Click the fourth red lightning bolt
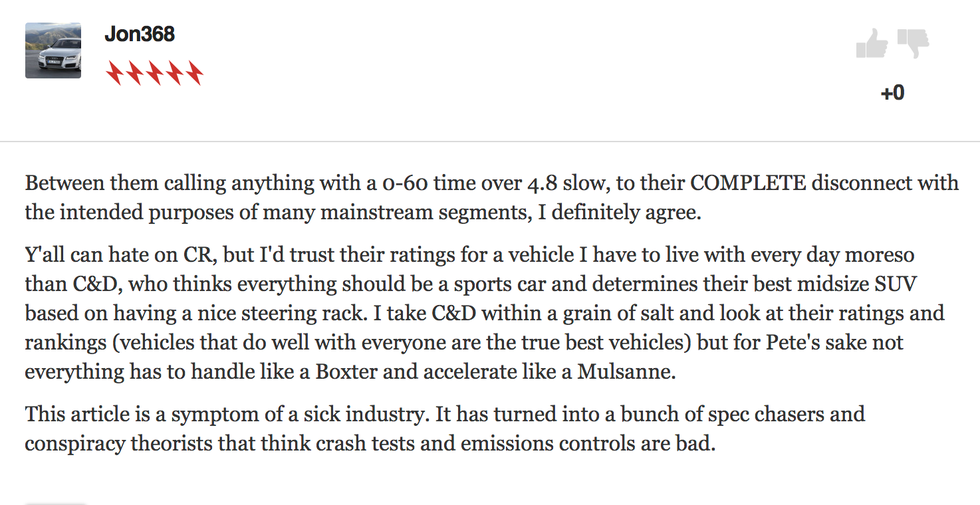Screen dimensions: 980x505 point(174,73)
